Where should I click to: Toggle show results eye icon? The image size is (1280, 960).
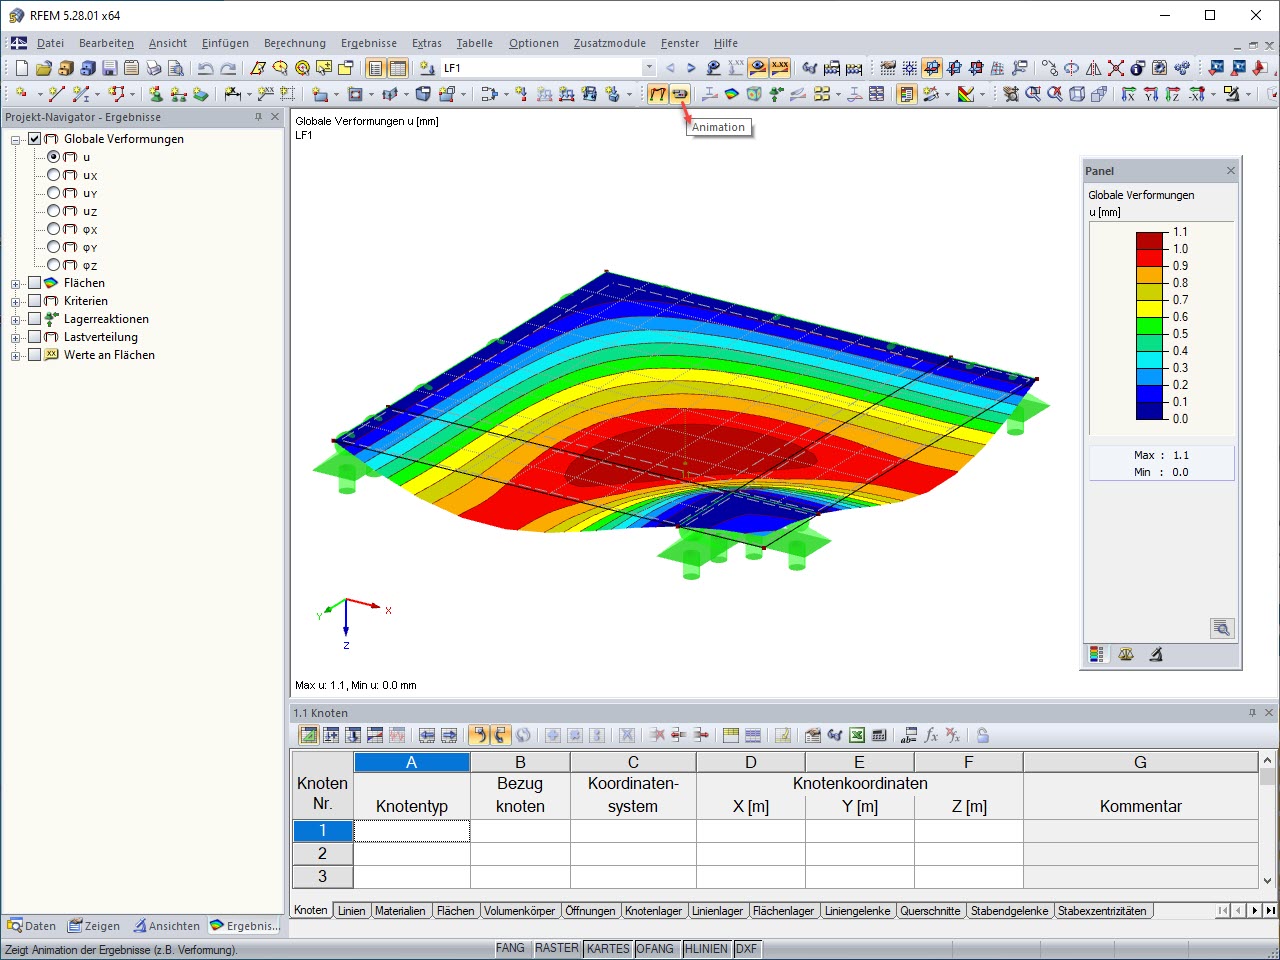click(758, 68)
